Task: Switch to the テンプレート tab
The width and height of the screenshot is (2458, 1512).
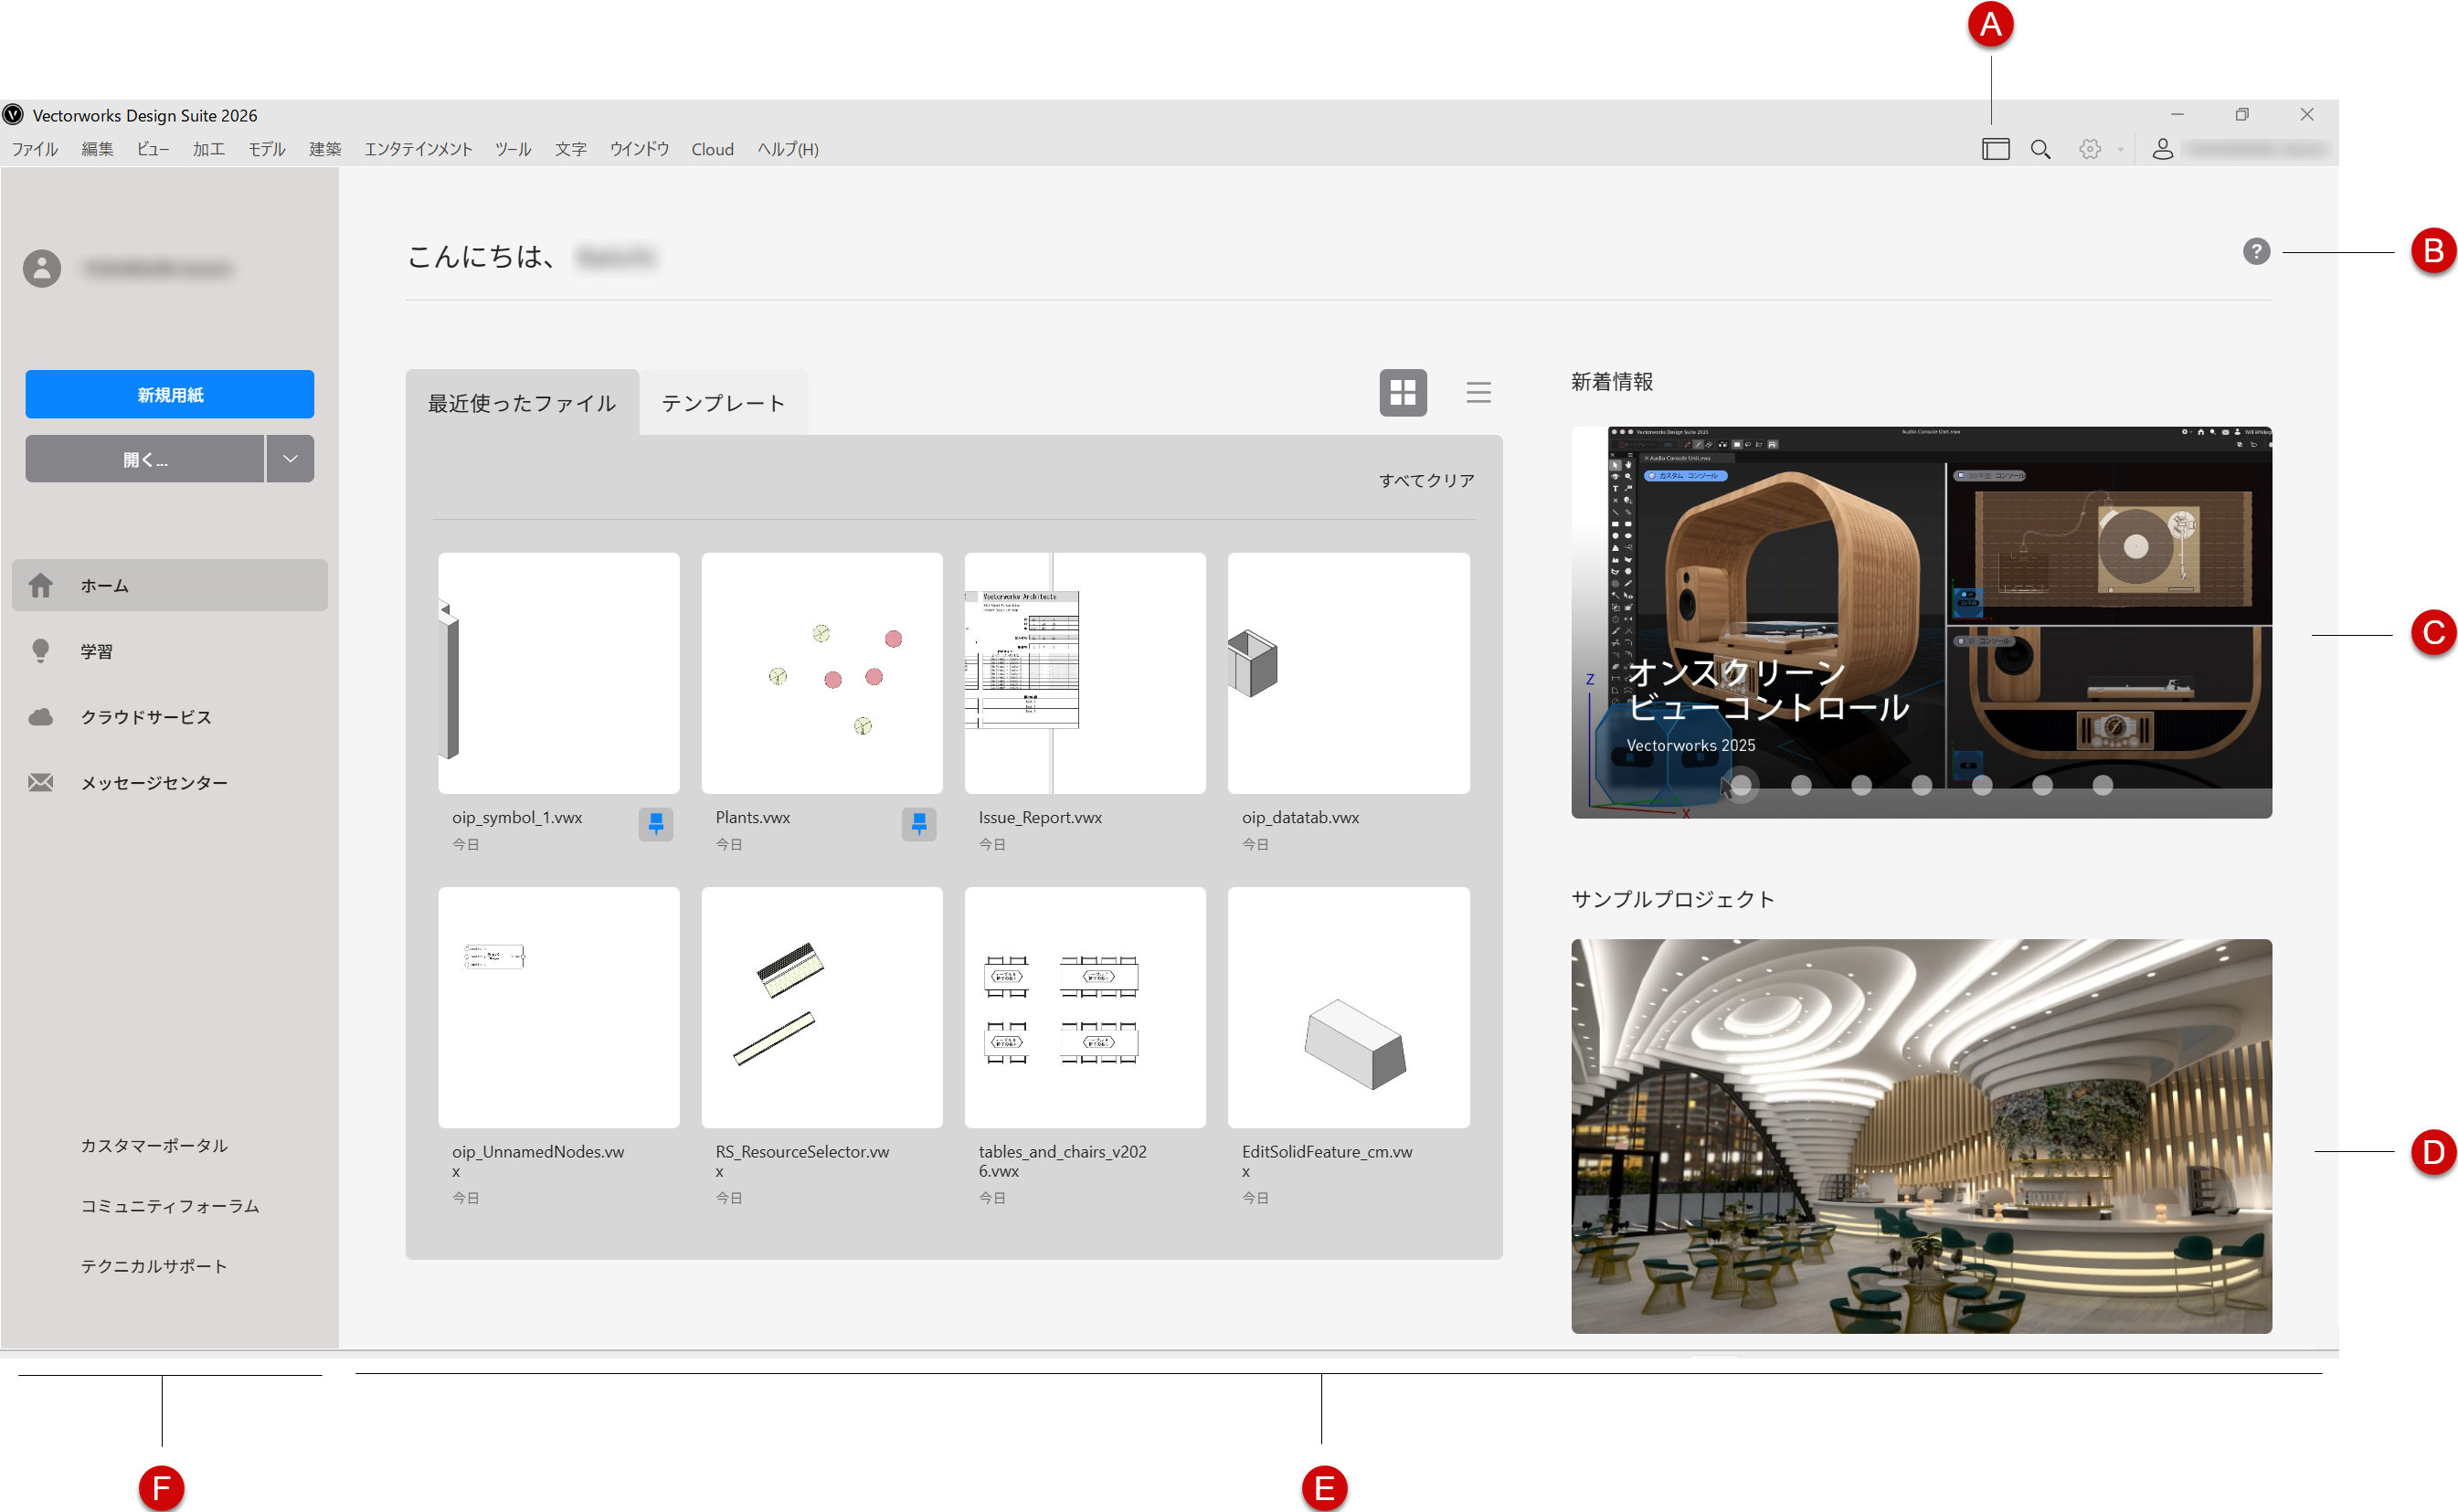Action: (723, 403)
